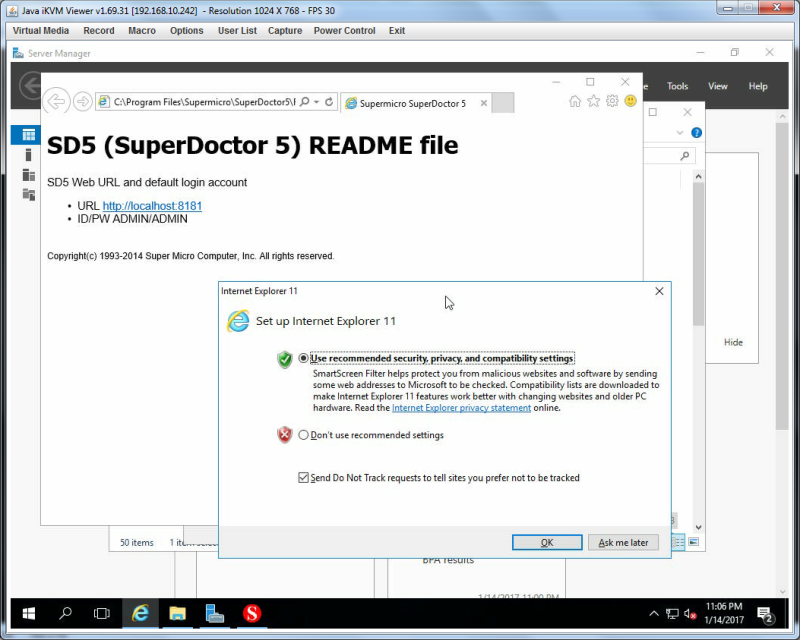This screenshot has width=800, height=640.
Task: Uncheck Send Do Not Track requests
Action: [x=304, y=478]
